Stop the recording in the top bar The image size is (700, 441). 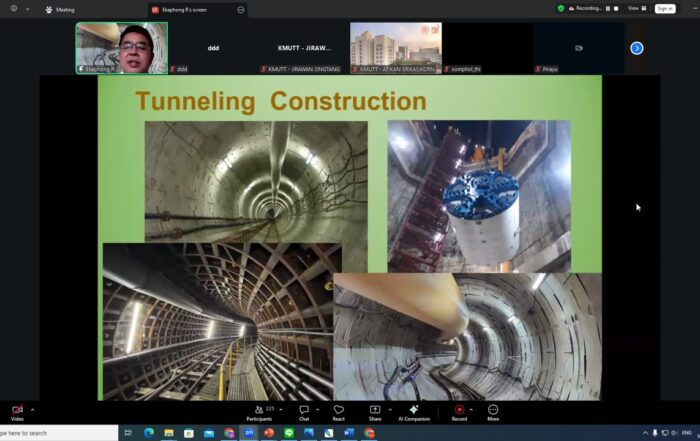coord(616,8)
